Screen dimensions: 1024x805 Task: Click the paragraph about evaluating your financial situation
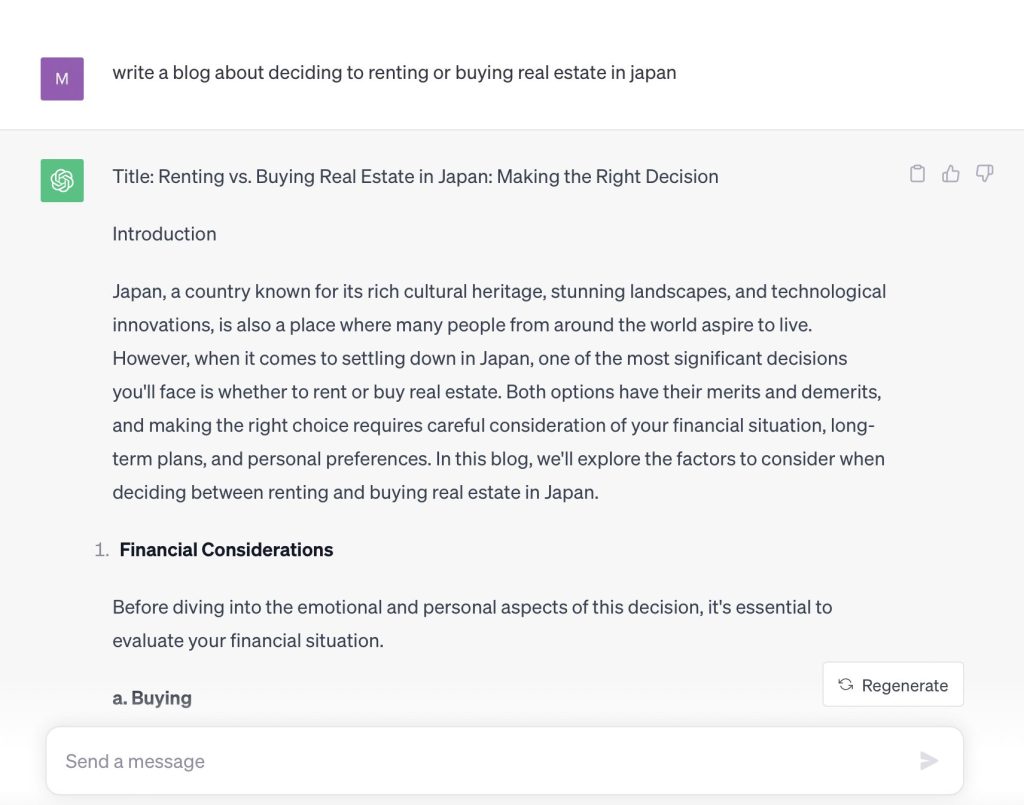(x=472, y=623)
